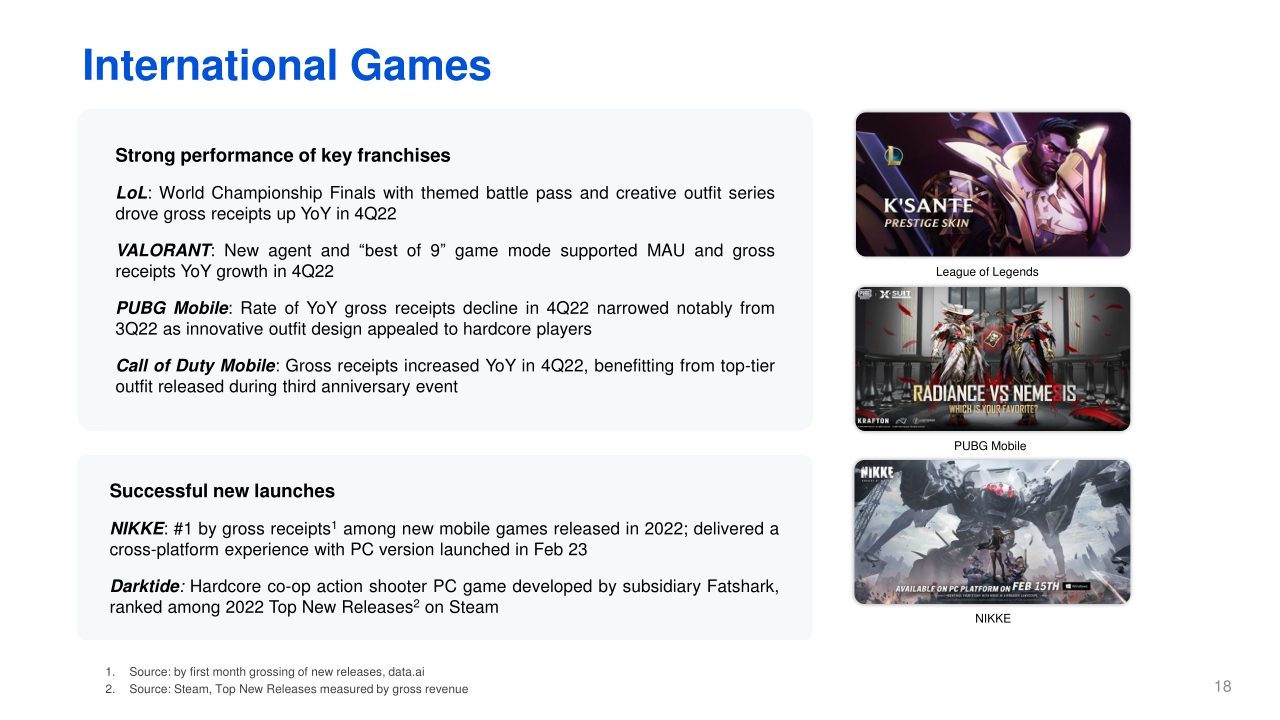
Task: Select the KRAFTON logo on PUBG image
Action: pos(875,421)
